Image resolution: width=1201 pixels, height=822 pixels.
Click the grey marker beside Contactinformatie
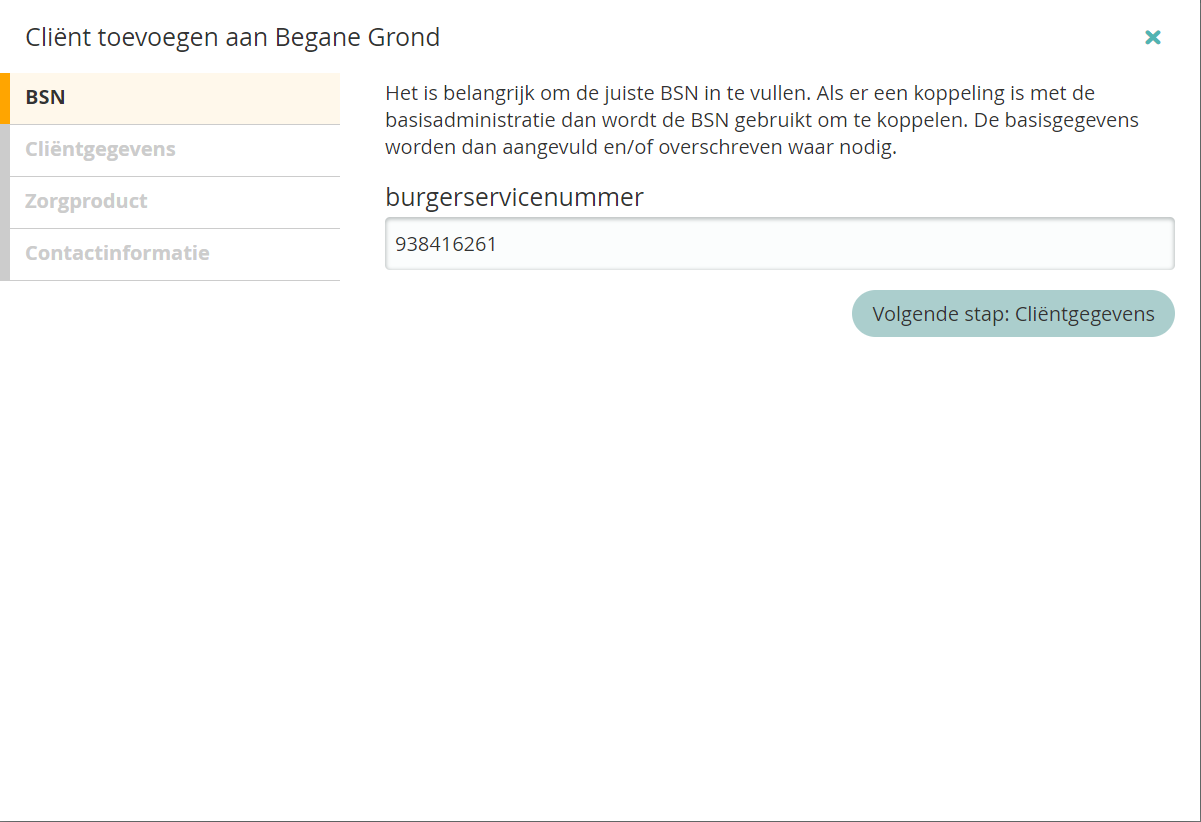click(x=5, y=254)
